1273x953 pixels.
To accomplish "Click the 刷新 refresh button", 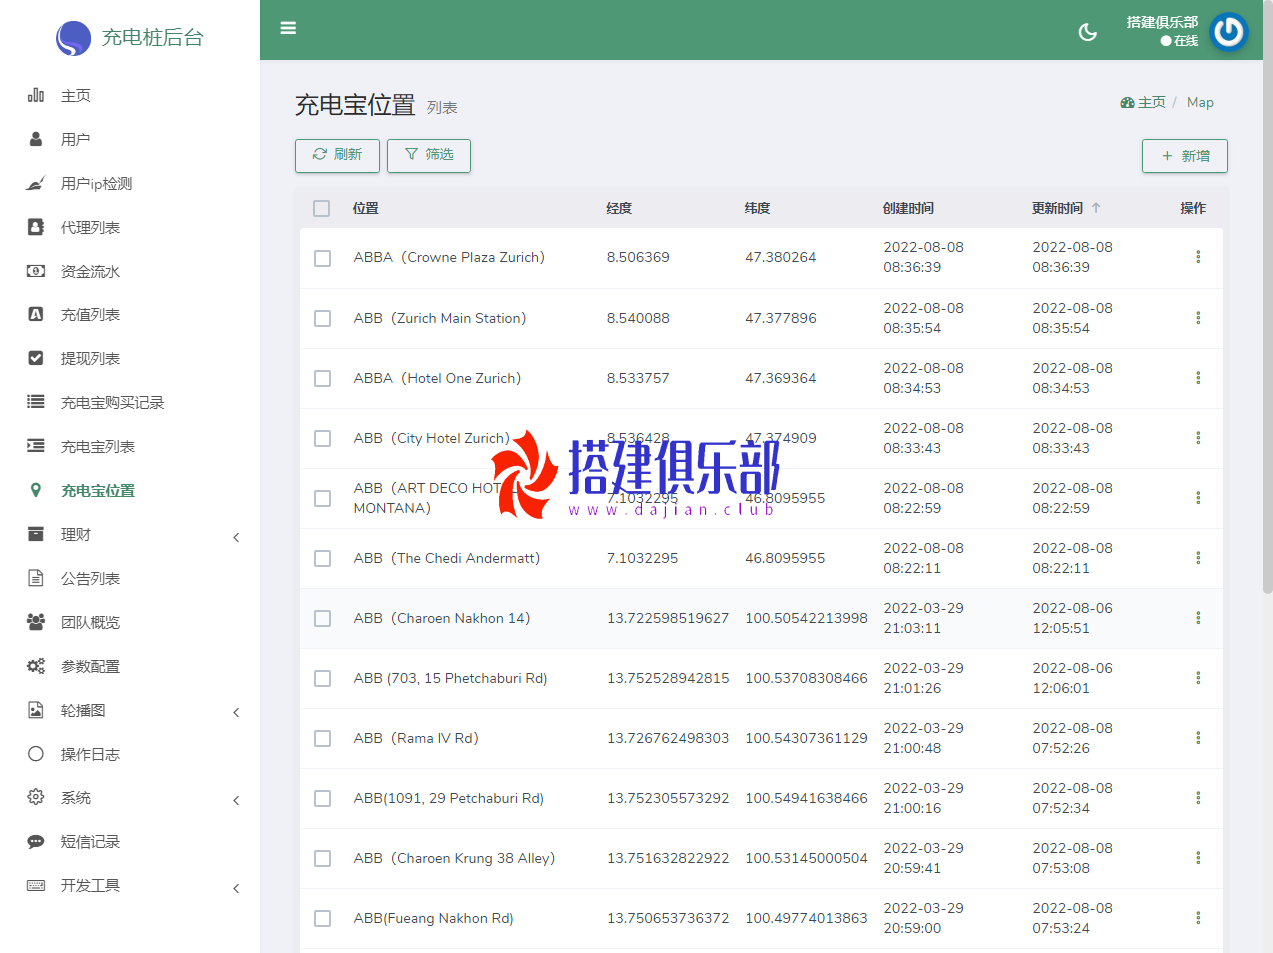I will [x=338, y=155].
